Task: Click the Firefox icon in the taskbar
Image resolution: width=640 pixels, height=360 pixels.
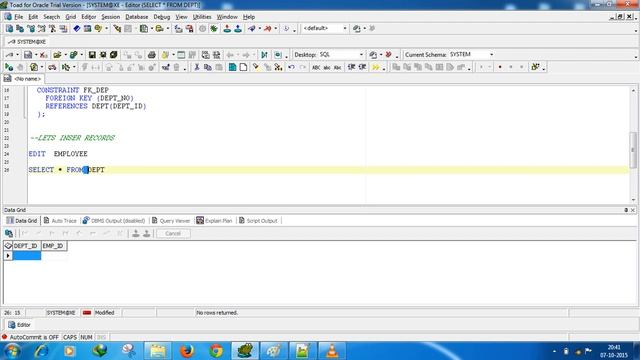Action: click(187, 351)
